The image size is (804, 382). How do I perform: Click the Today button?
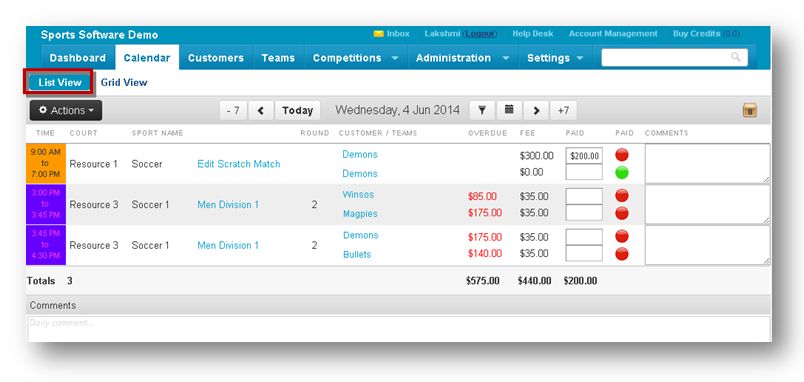(x=297, y=110)
